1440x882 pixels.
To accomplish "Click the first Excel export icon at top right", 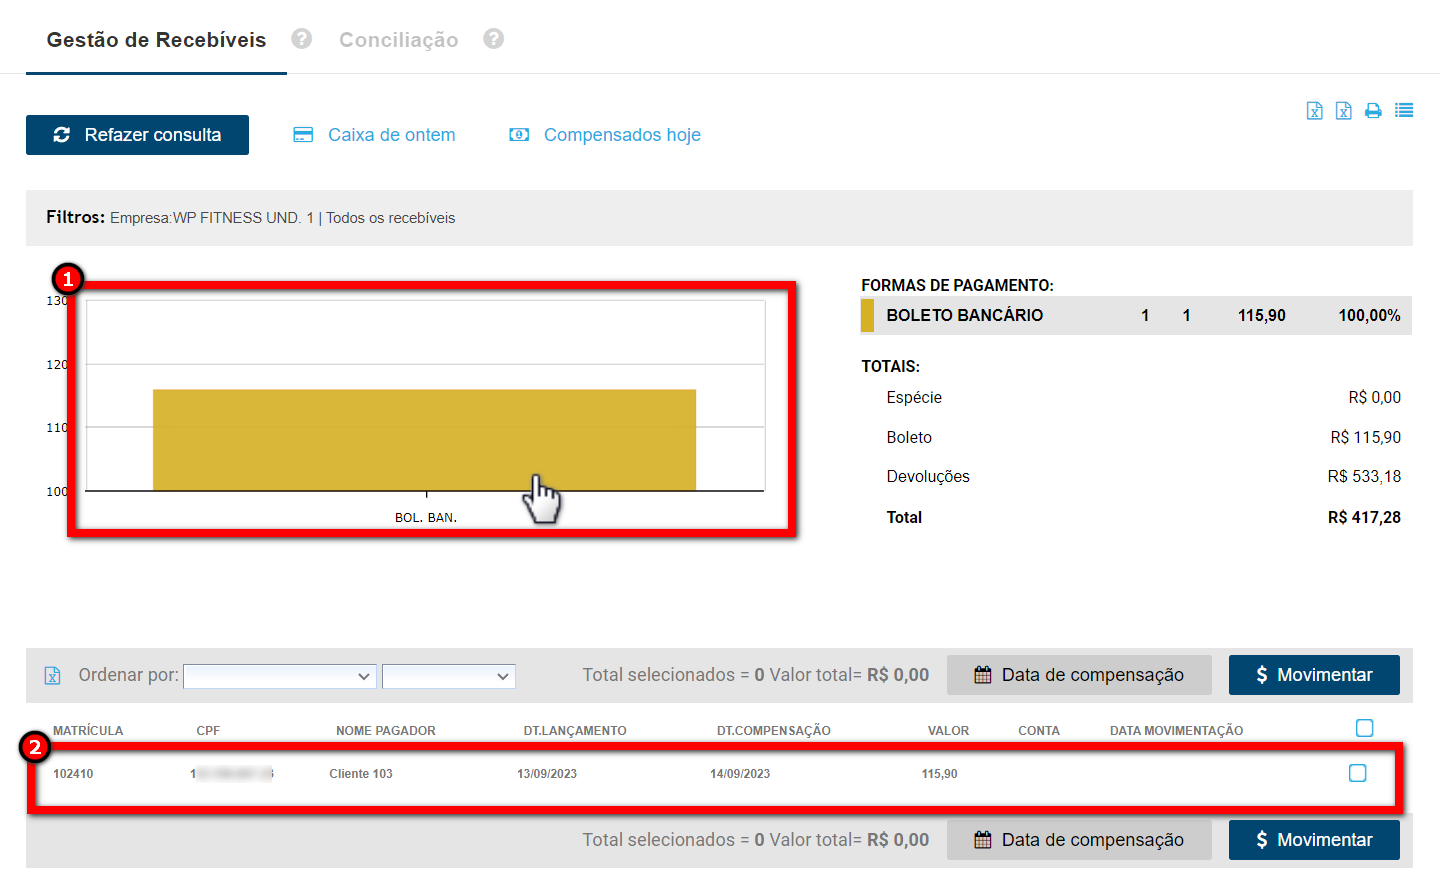I will click(x=1314, y=111).
